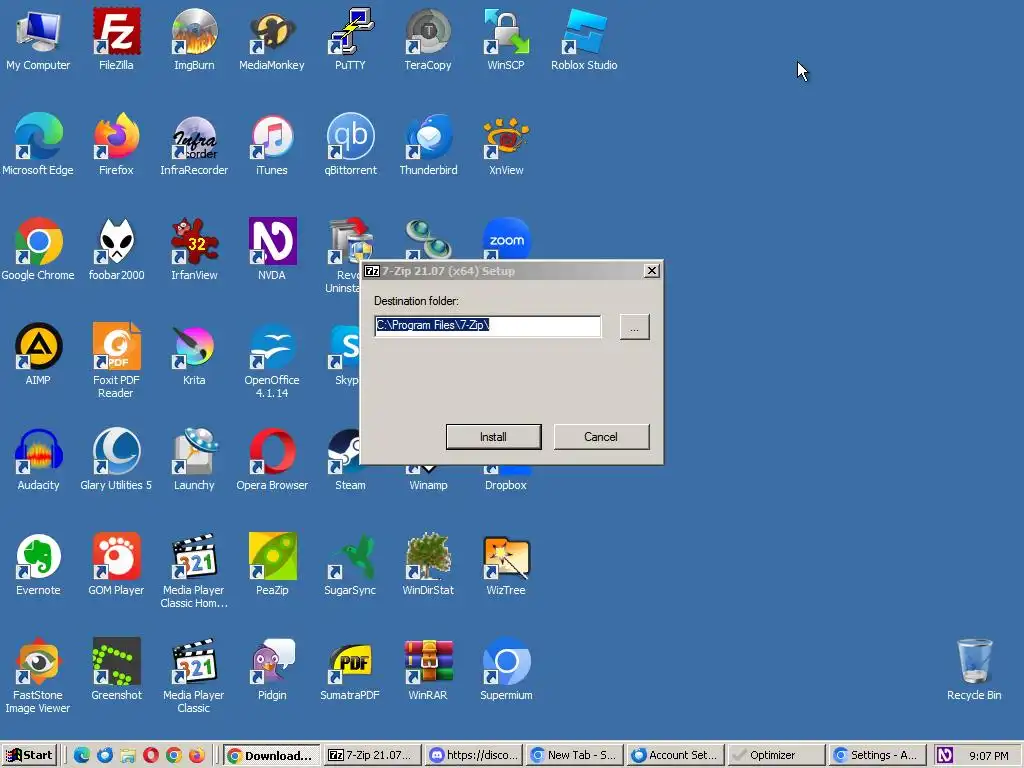Select the XnView desktop icon
Screen dimensions: 1024x768
[x=505, y=144]
